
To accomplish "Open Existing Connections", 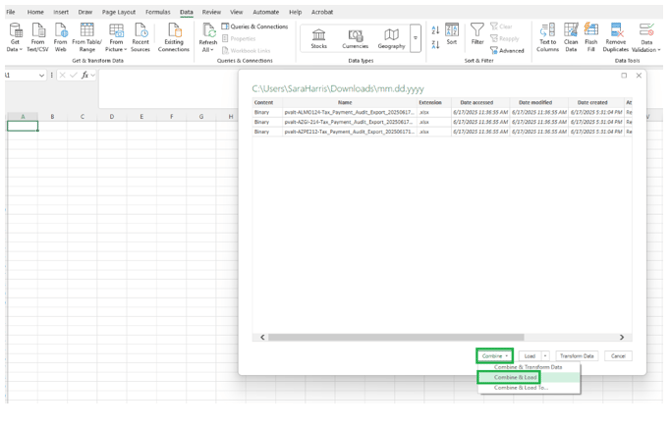I will pos(173,38).
